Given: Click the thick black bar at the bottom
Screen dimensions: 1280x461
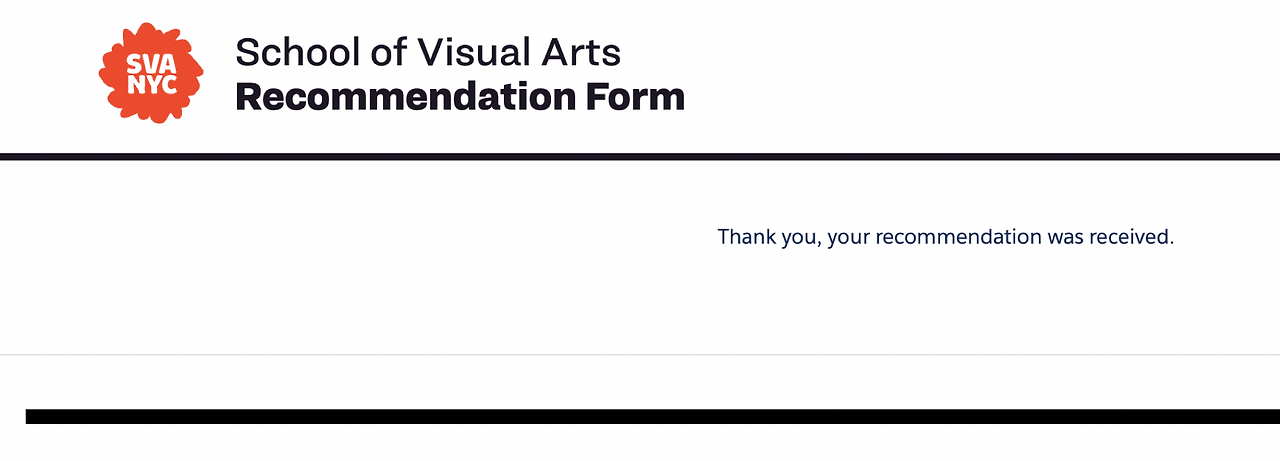Looking at the screenshot, I should click(x=652, y=416).
